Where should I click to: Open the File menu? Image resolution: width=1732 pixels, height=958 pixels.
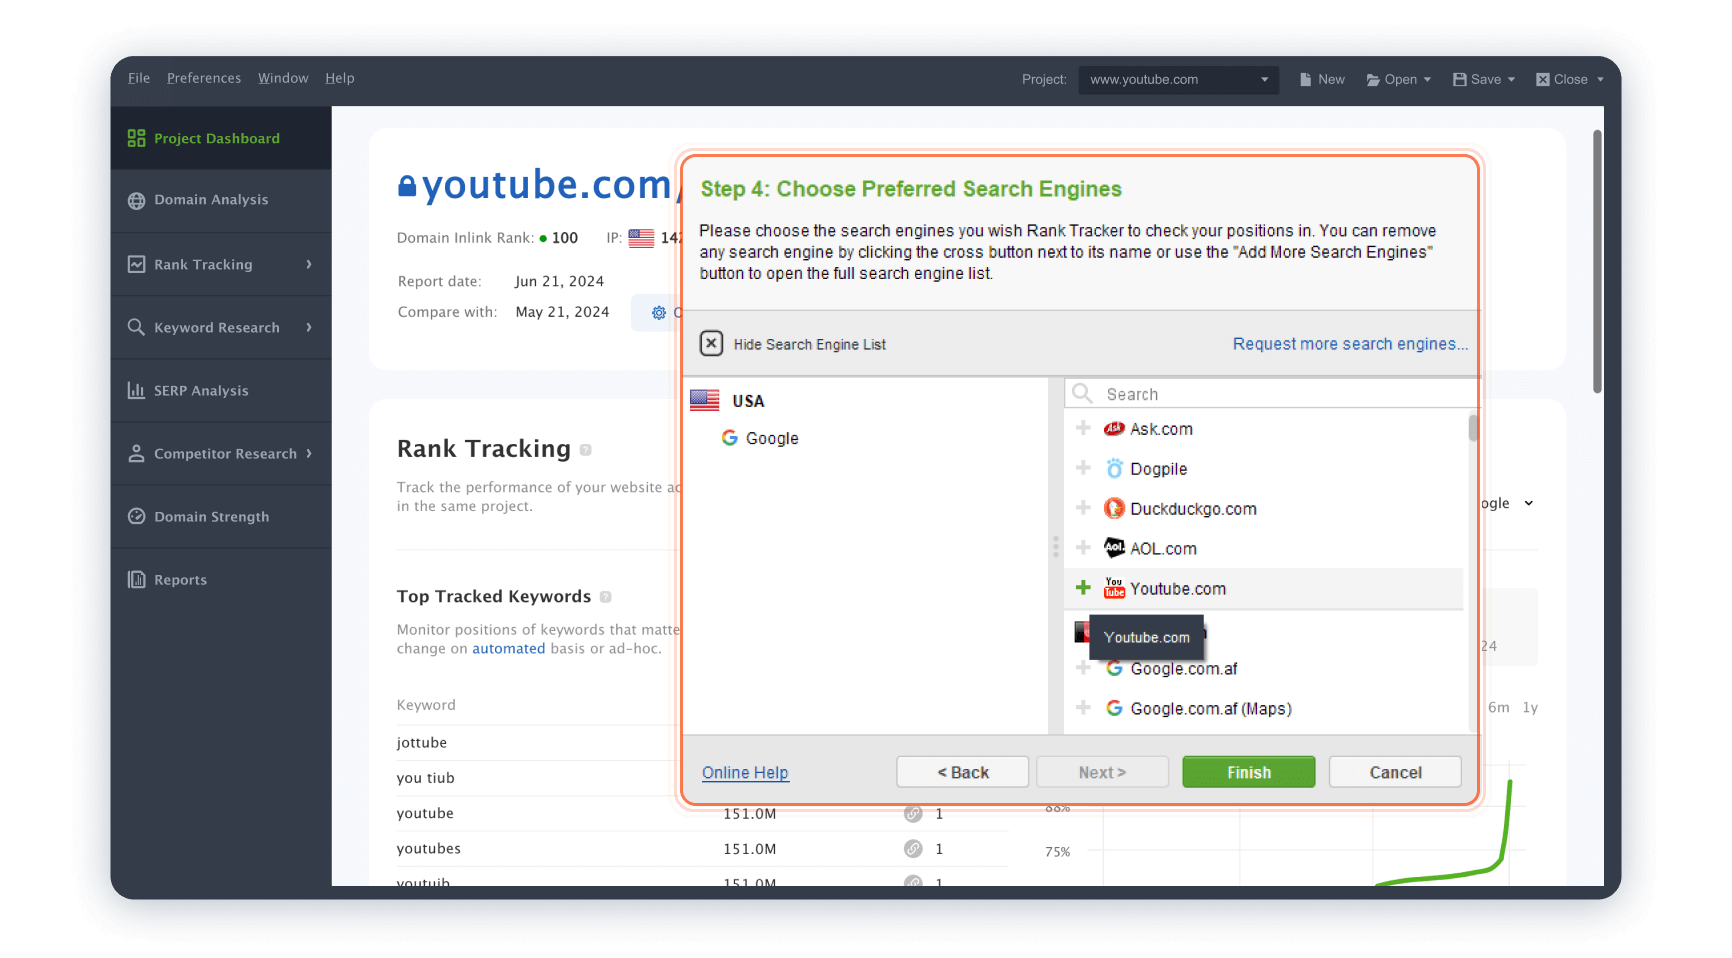click(x=139, y=78)
